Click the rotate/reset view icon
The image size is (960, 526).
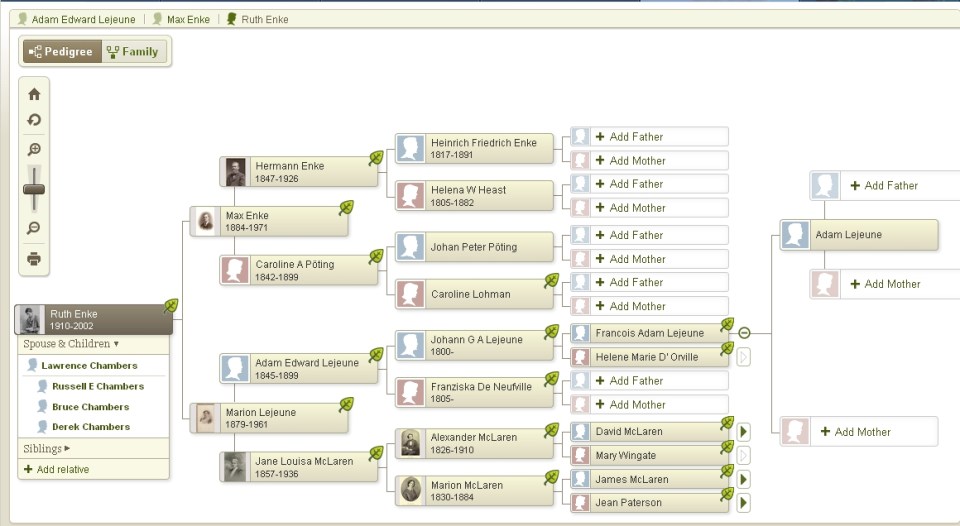[x=34, y=120]
